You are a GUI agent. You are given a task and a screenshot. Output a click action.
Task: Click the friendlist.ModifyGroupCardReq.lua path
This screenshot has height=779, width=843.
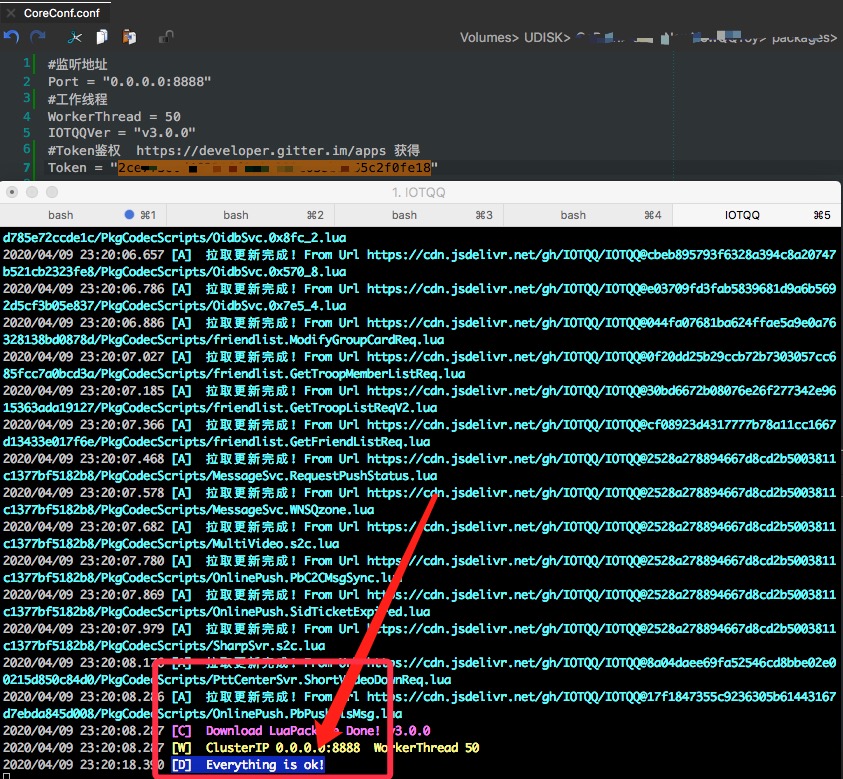(328, 340)
